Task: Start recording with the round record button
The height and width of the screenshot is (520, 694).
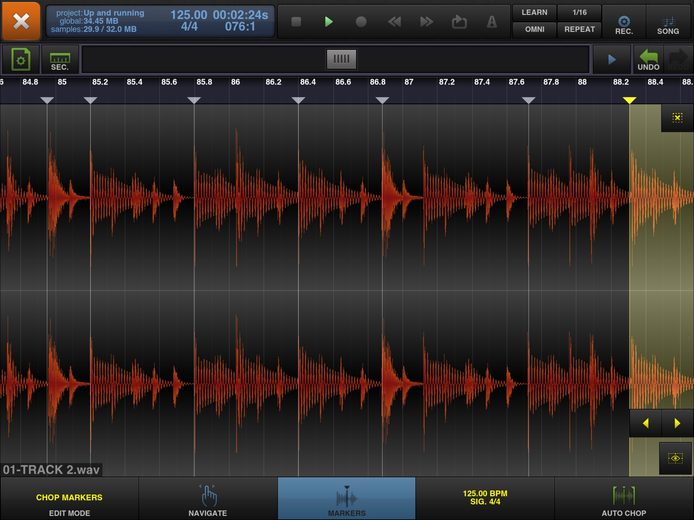Action: 361,22
